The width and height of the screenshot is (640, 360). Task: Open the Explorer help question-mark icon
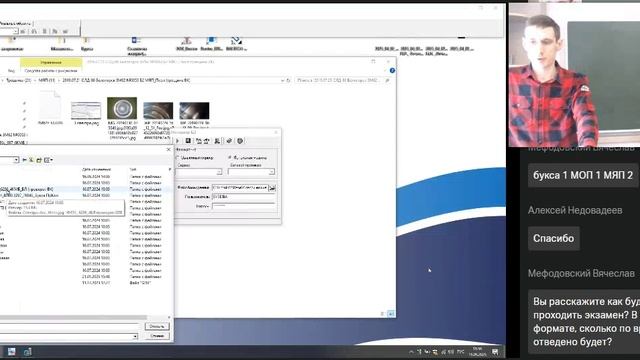point(392,71)
